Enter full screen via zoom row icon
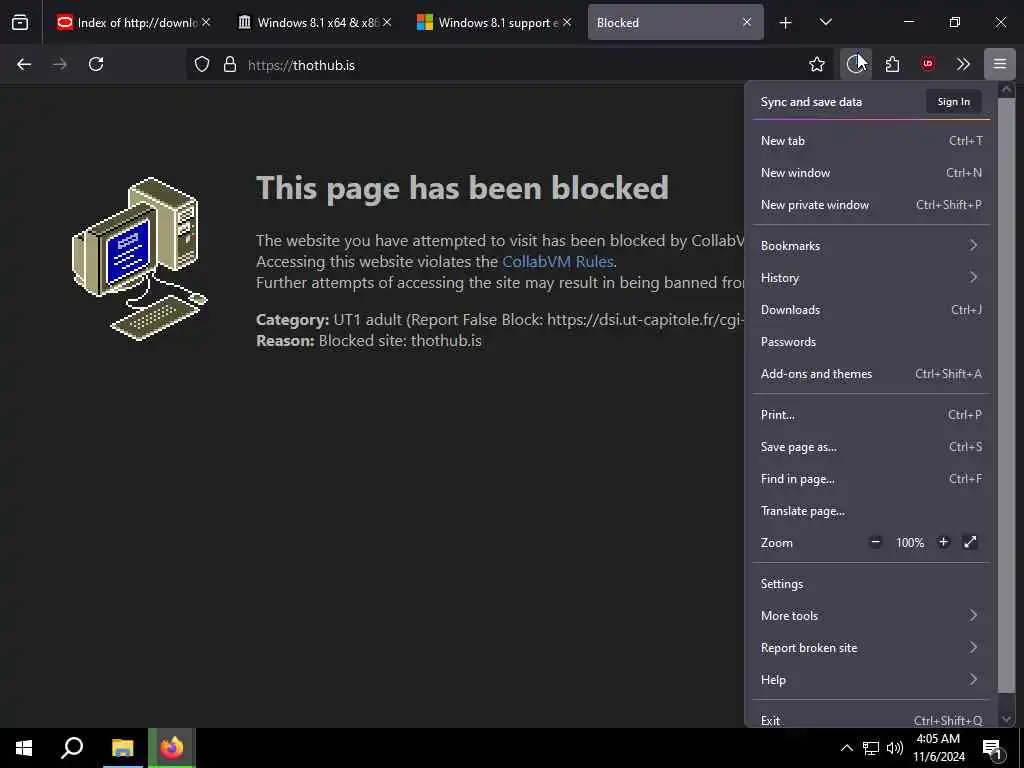The height and width of the screenshot is (768, 1024). [x=970, y=542]
